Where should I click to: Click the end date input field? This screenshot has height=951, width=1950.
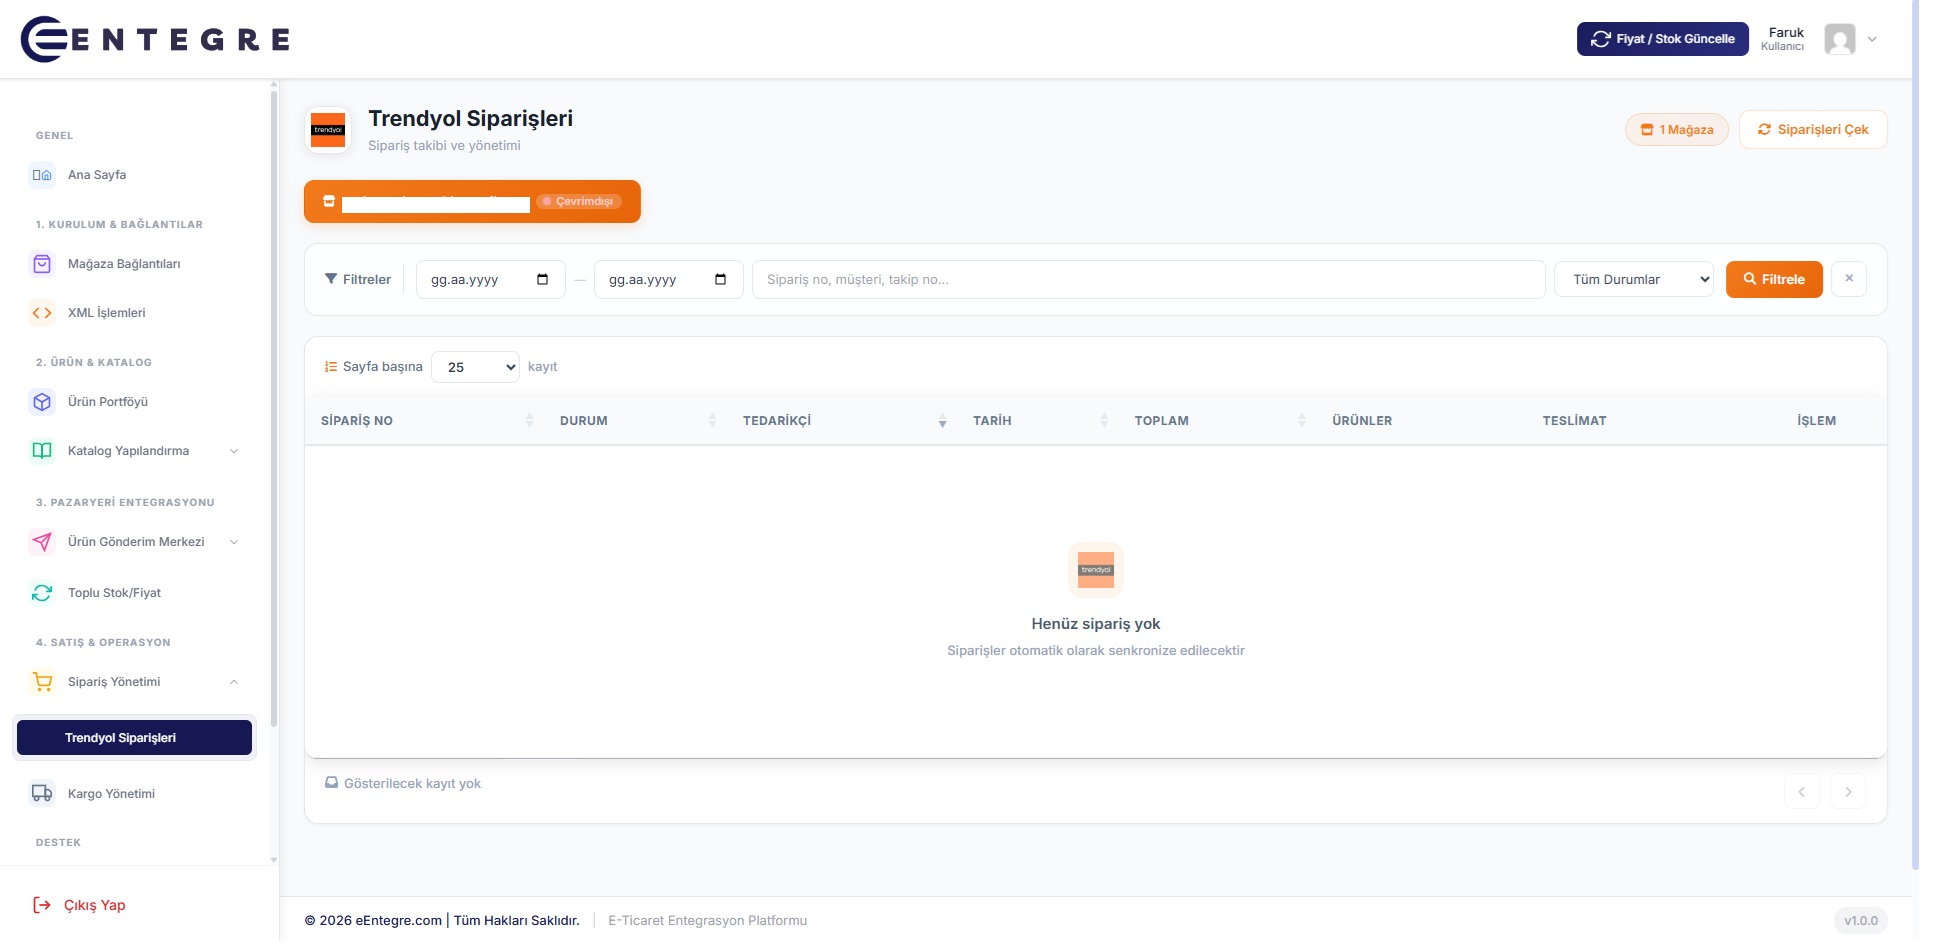pyautogui.click(x=669, y=280)
